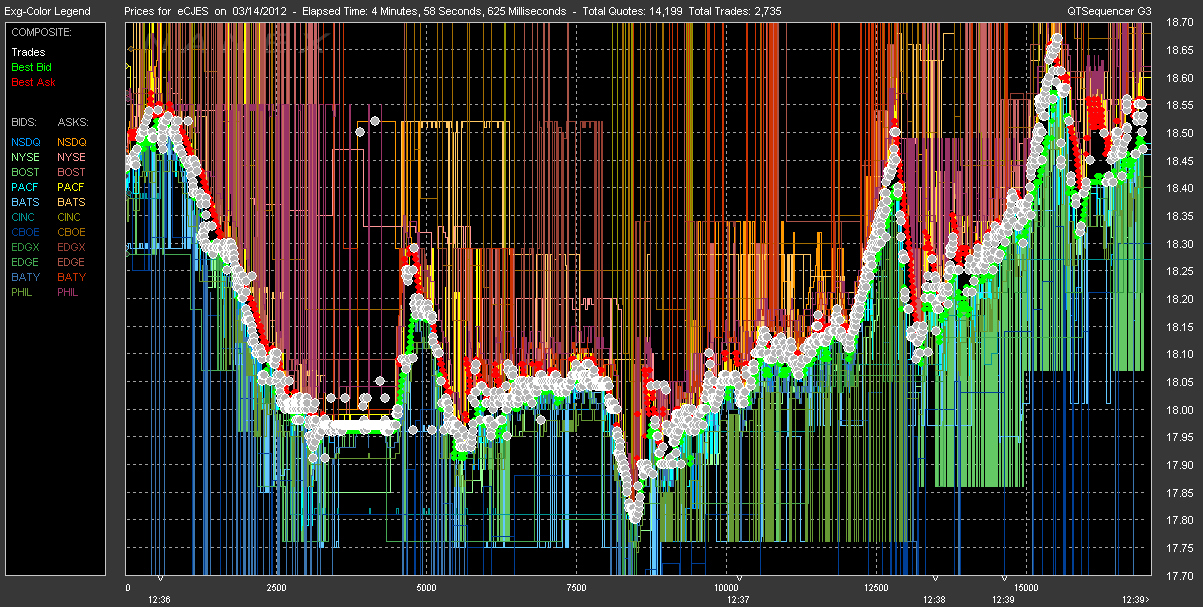Select NSDQ in the ASKS column

coord(72,142)
